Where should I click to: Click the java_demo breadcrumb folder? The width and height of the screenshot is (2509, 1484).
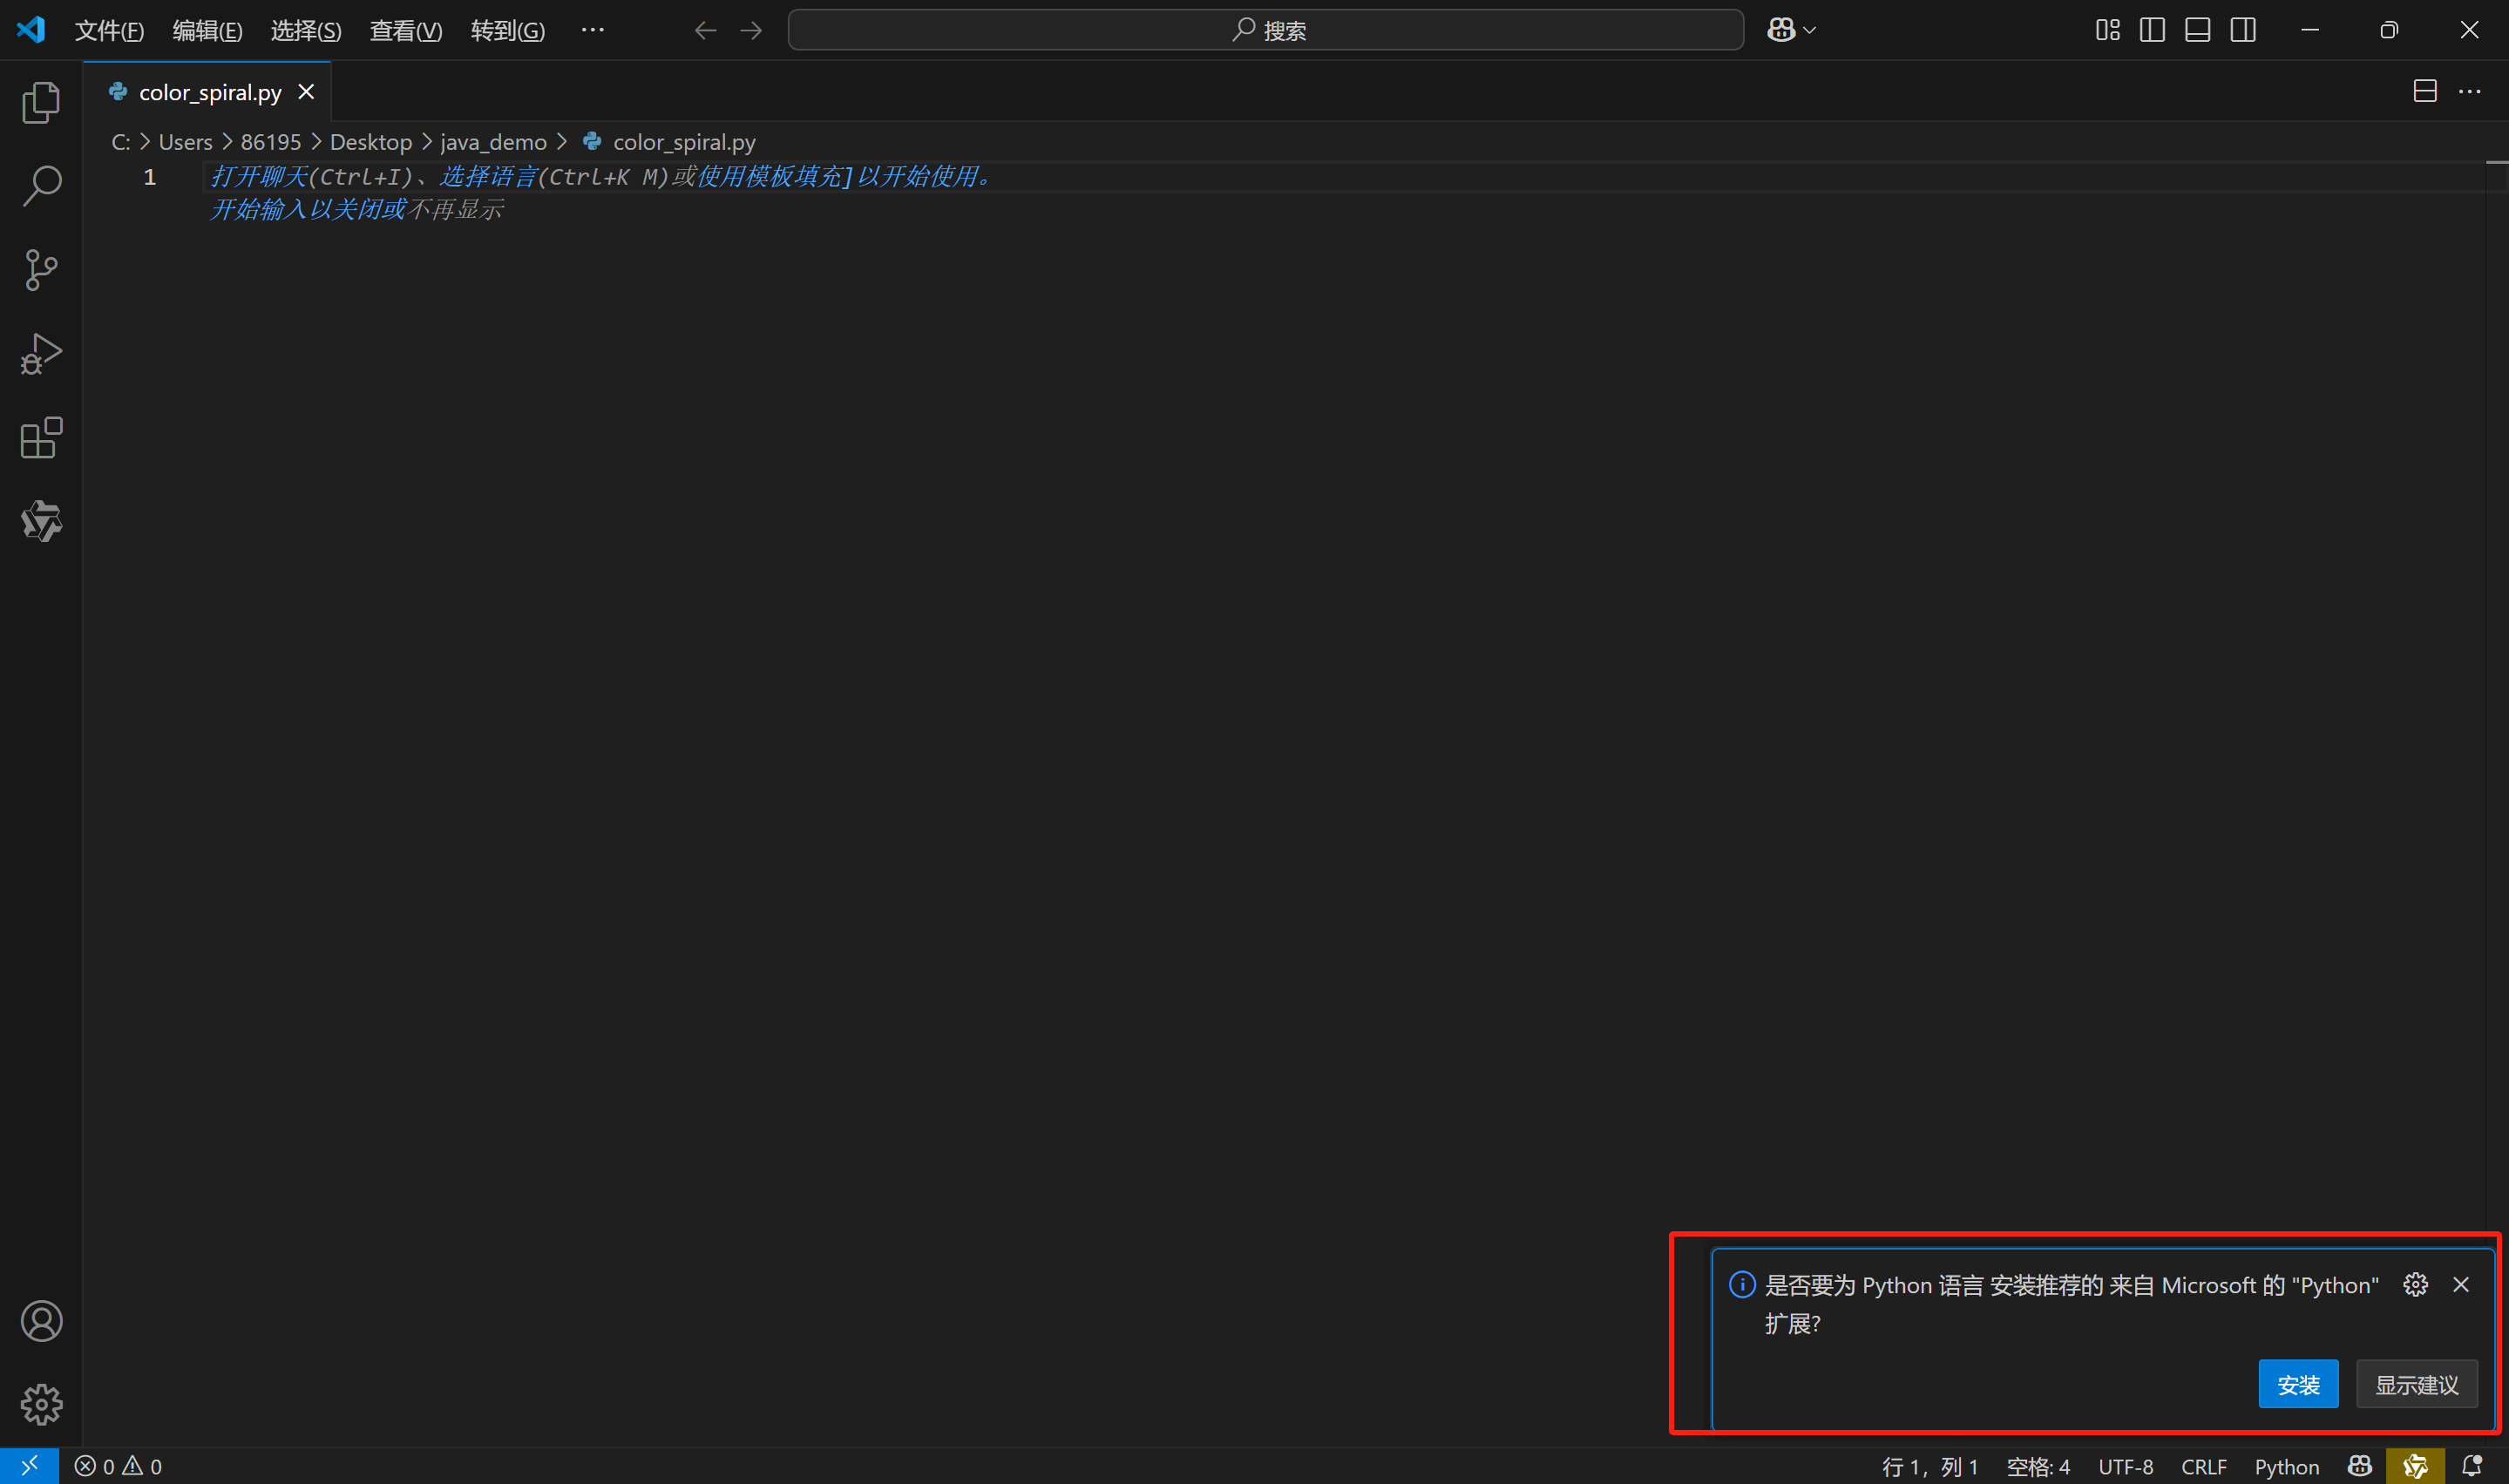click(493, 142)
